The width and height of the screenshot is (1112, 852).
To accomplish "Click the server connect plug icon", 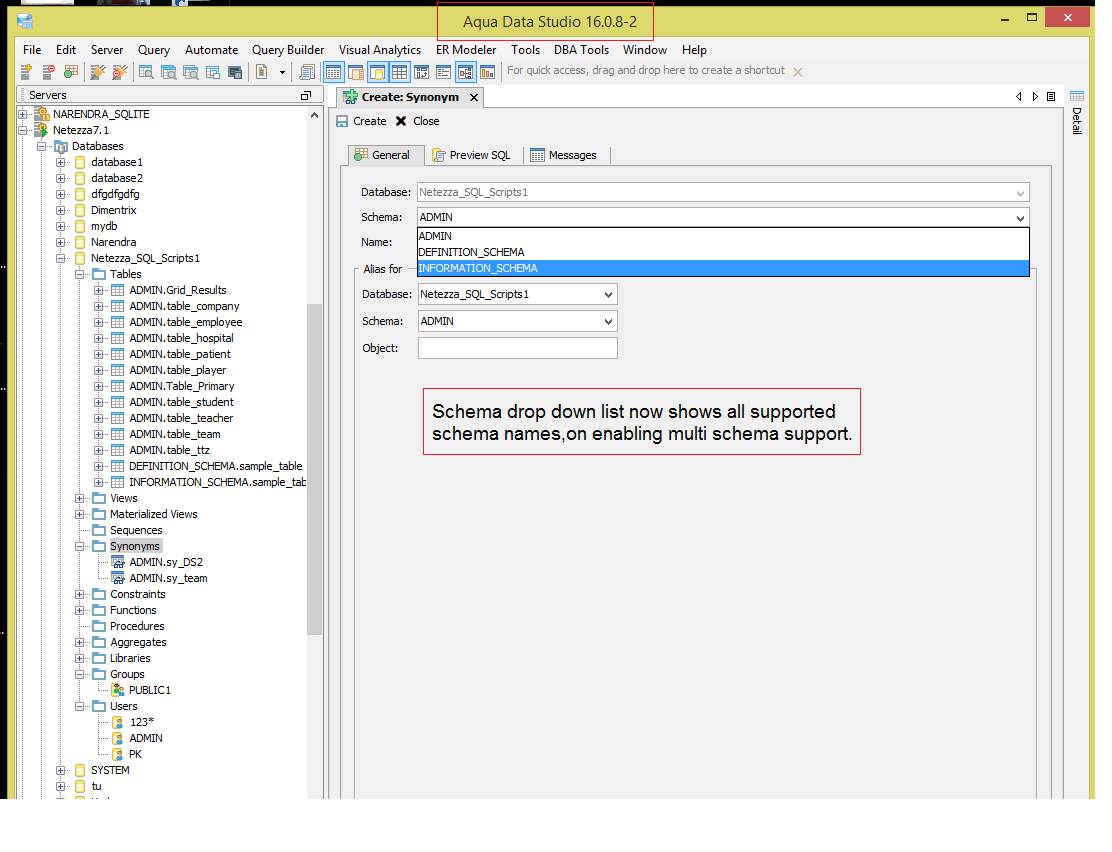I will click(x=98, y=72).
